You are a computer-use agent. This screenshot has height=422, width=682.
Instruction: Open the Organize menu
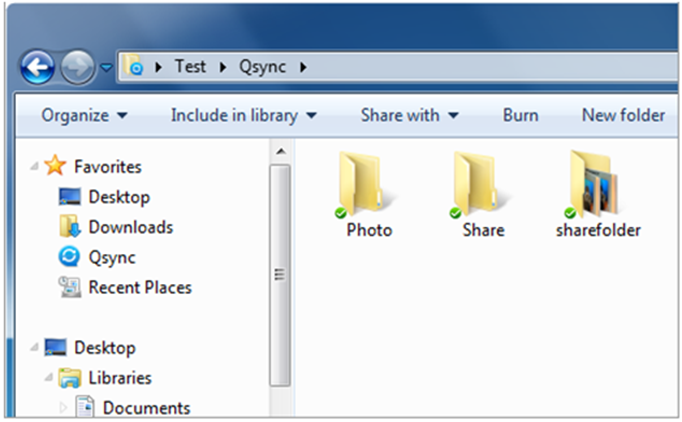pyautogui.click(x=84, y=115)
